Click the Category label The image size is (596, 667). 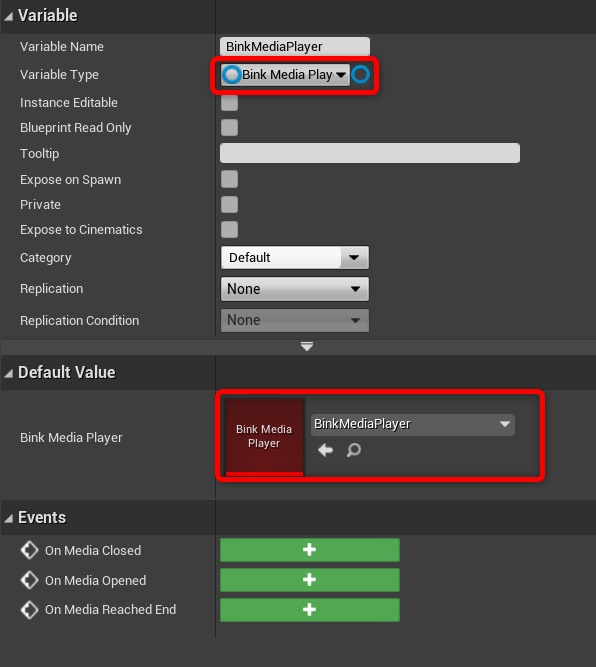pos(46,258)
